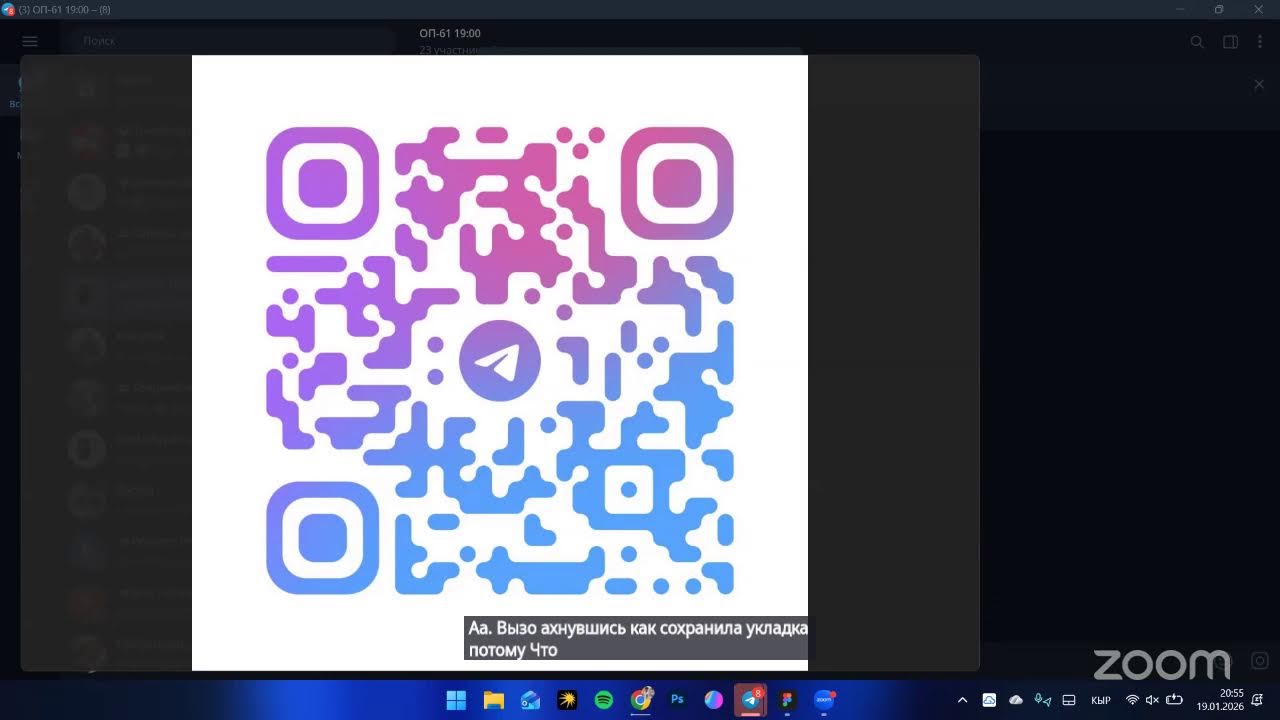Open the clock and date 20:55
1280x720 pixels.
1218,700
